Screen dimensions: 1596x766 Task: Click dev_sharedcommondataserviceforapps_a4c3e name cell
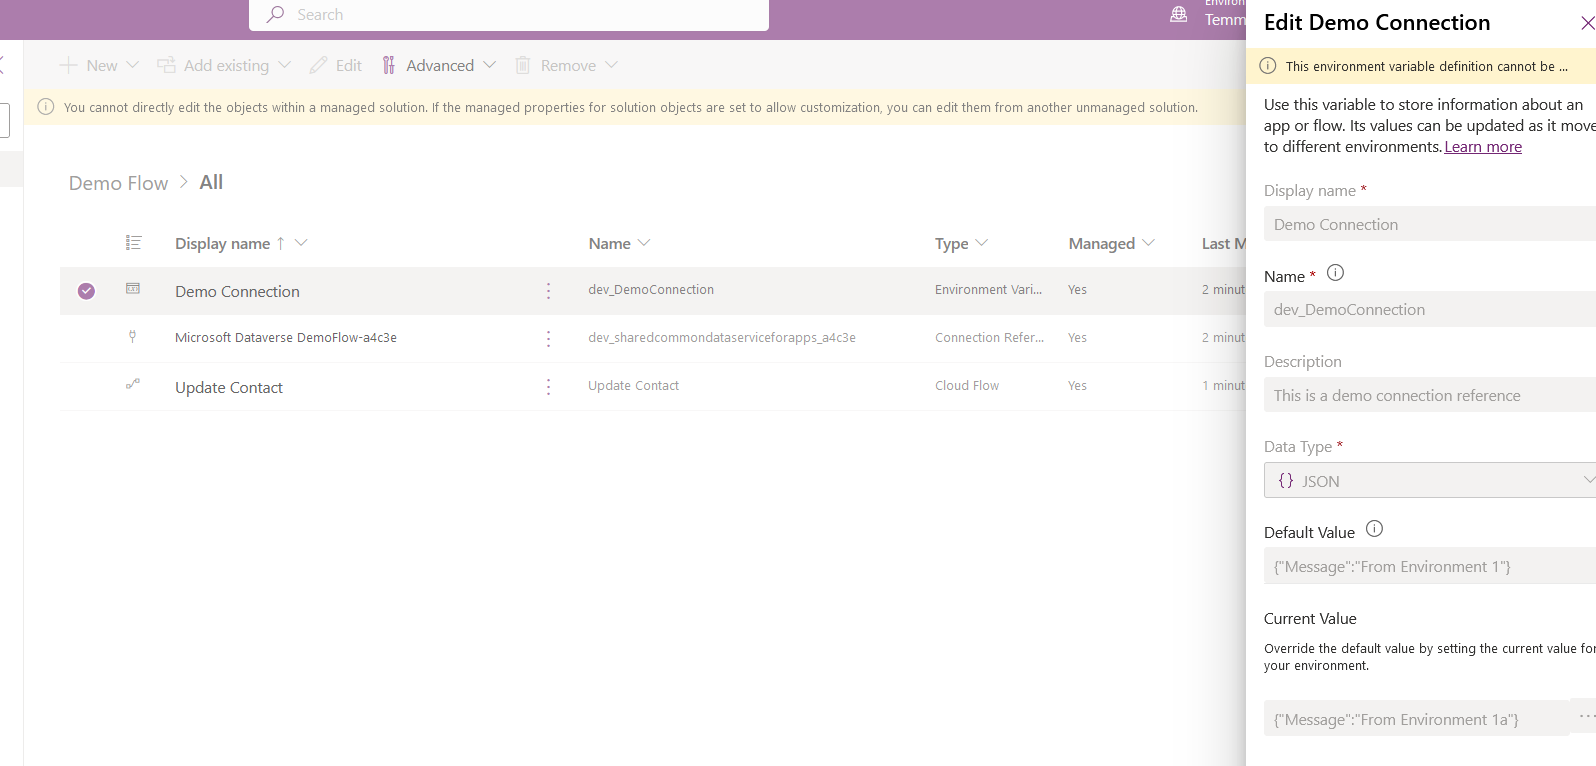click(x=722, y=337)
